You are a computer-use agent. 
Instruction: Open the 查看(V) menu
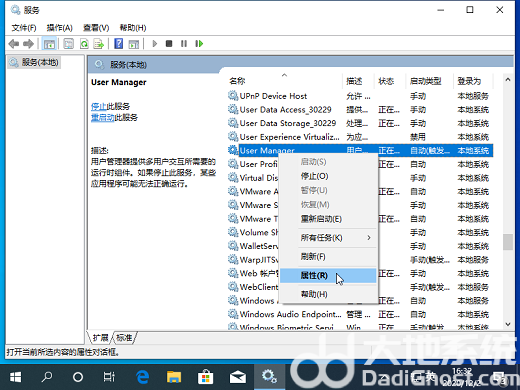pos(96,28)
